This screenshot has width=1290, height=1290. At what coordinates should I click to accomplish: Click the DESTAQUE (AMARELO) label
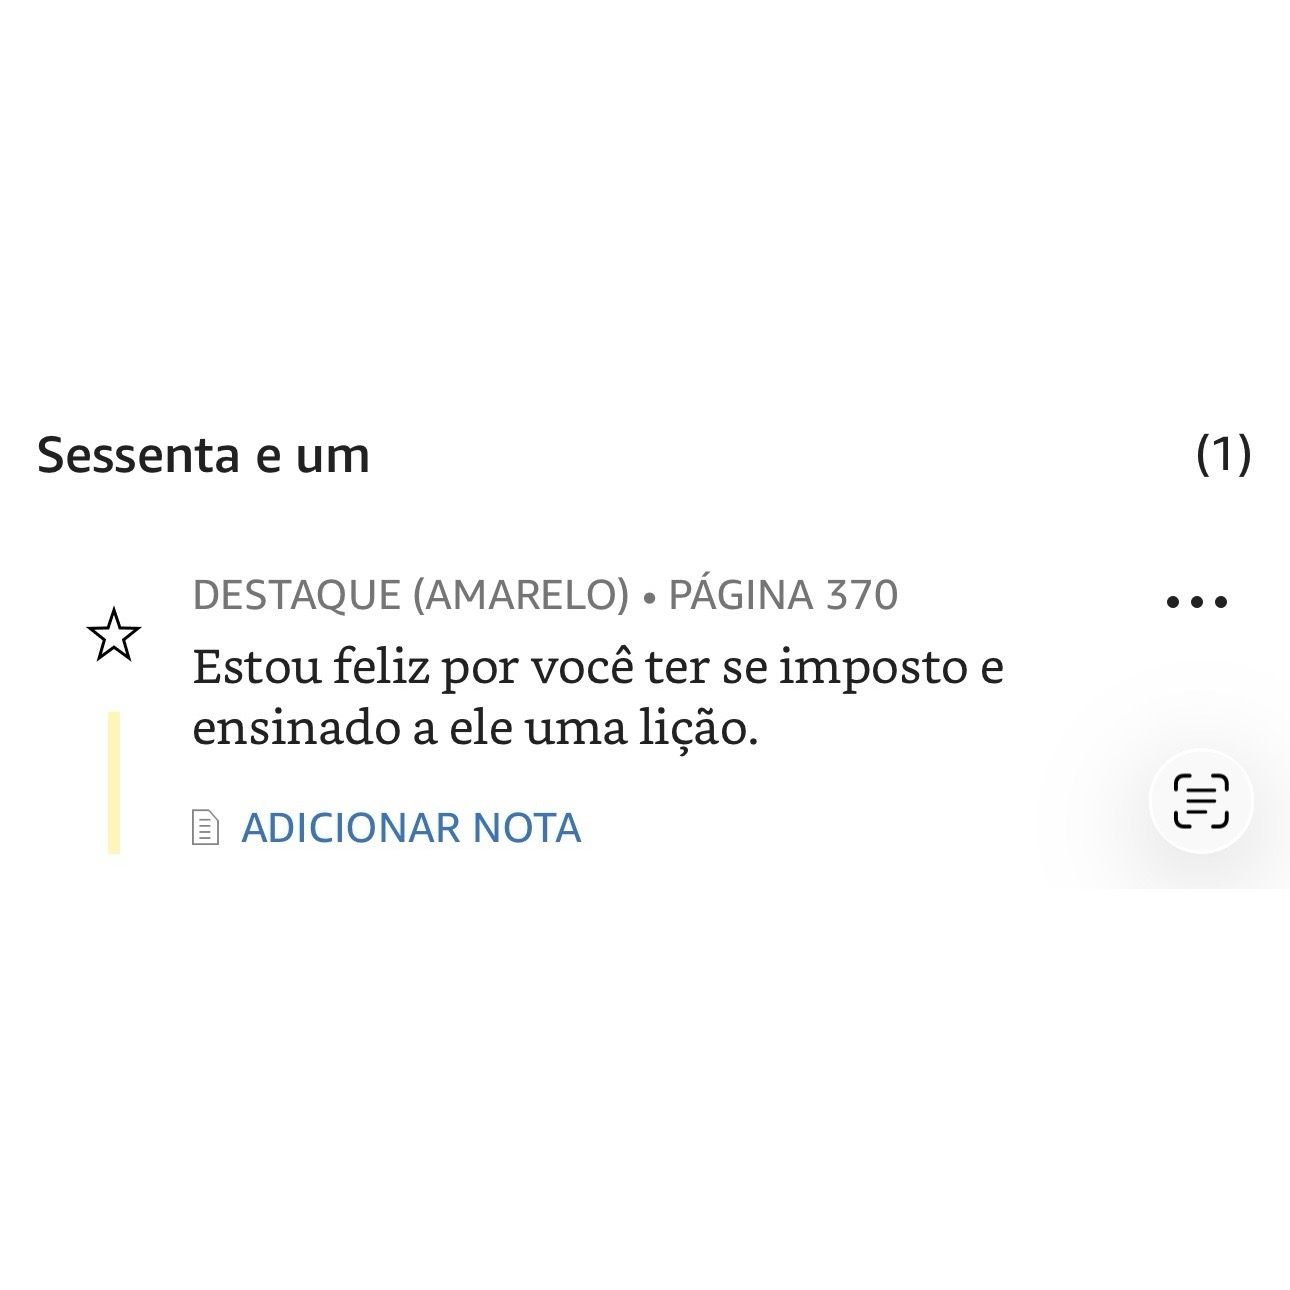pyautogui.click(x=411, y=595)
